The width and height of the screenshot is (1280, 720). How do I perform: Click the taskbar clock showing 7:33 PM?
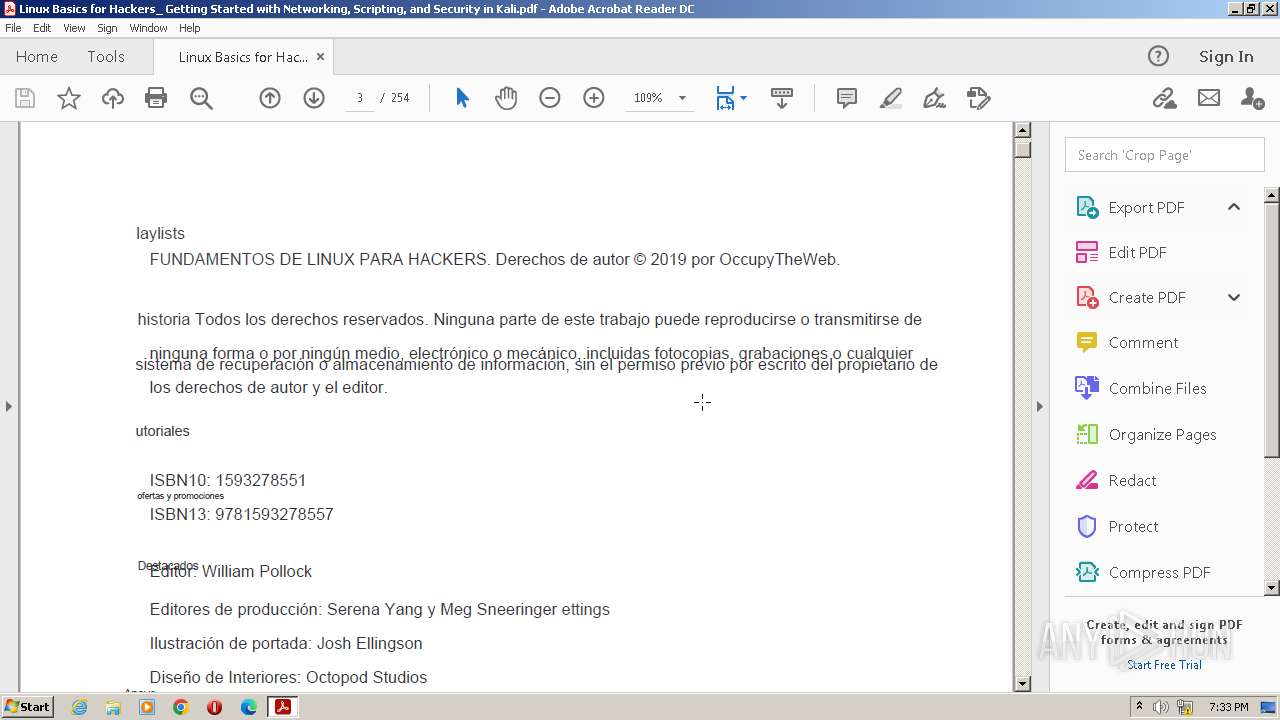pos(1229,707)
